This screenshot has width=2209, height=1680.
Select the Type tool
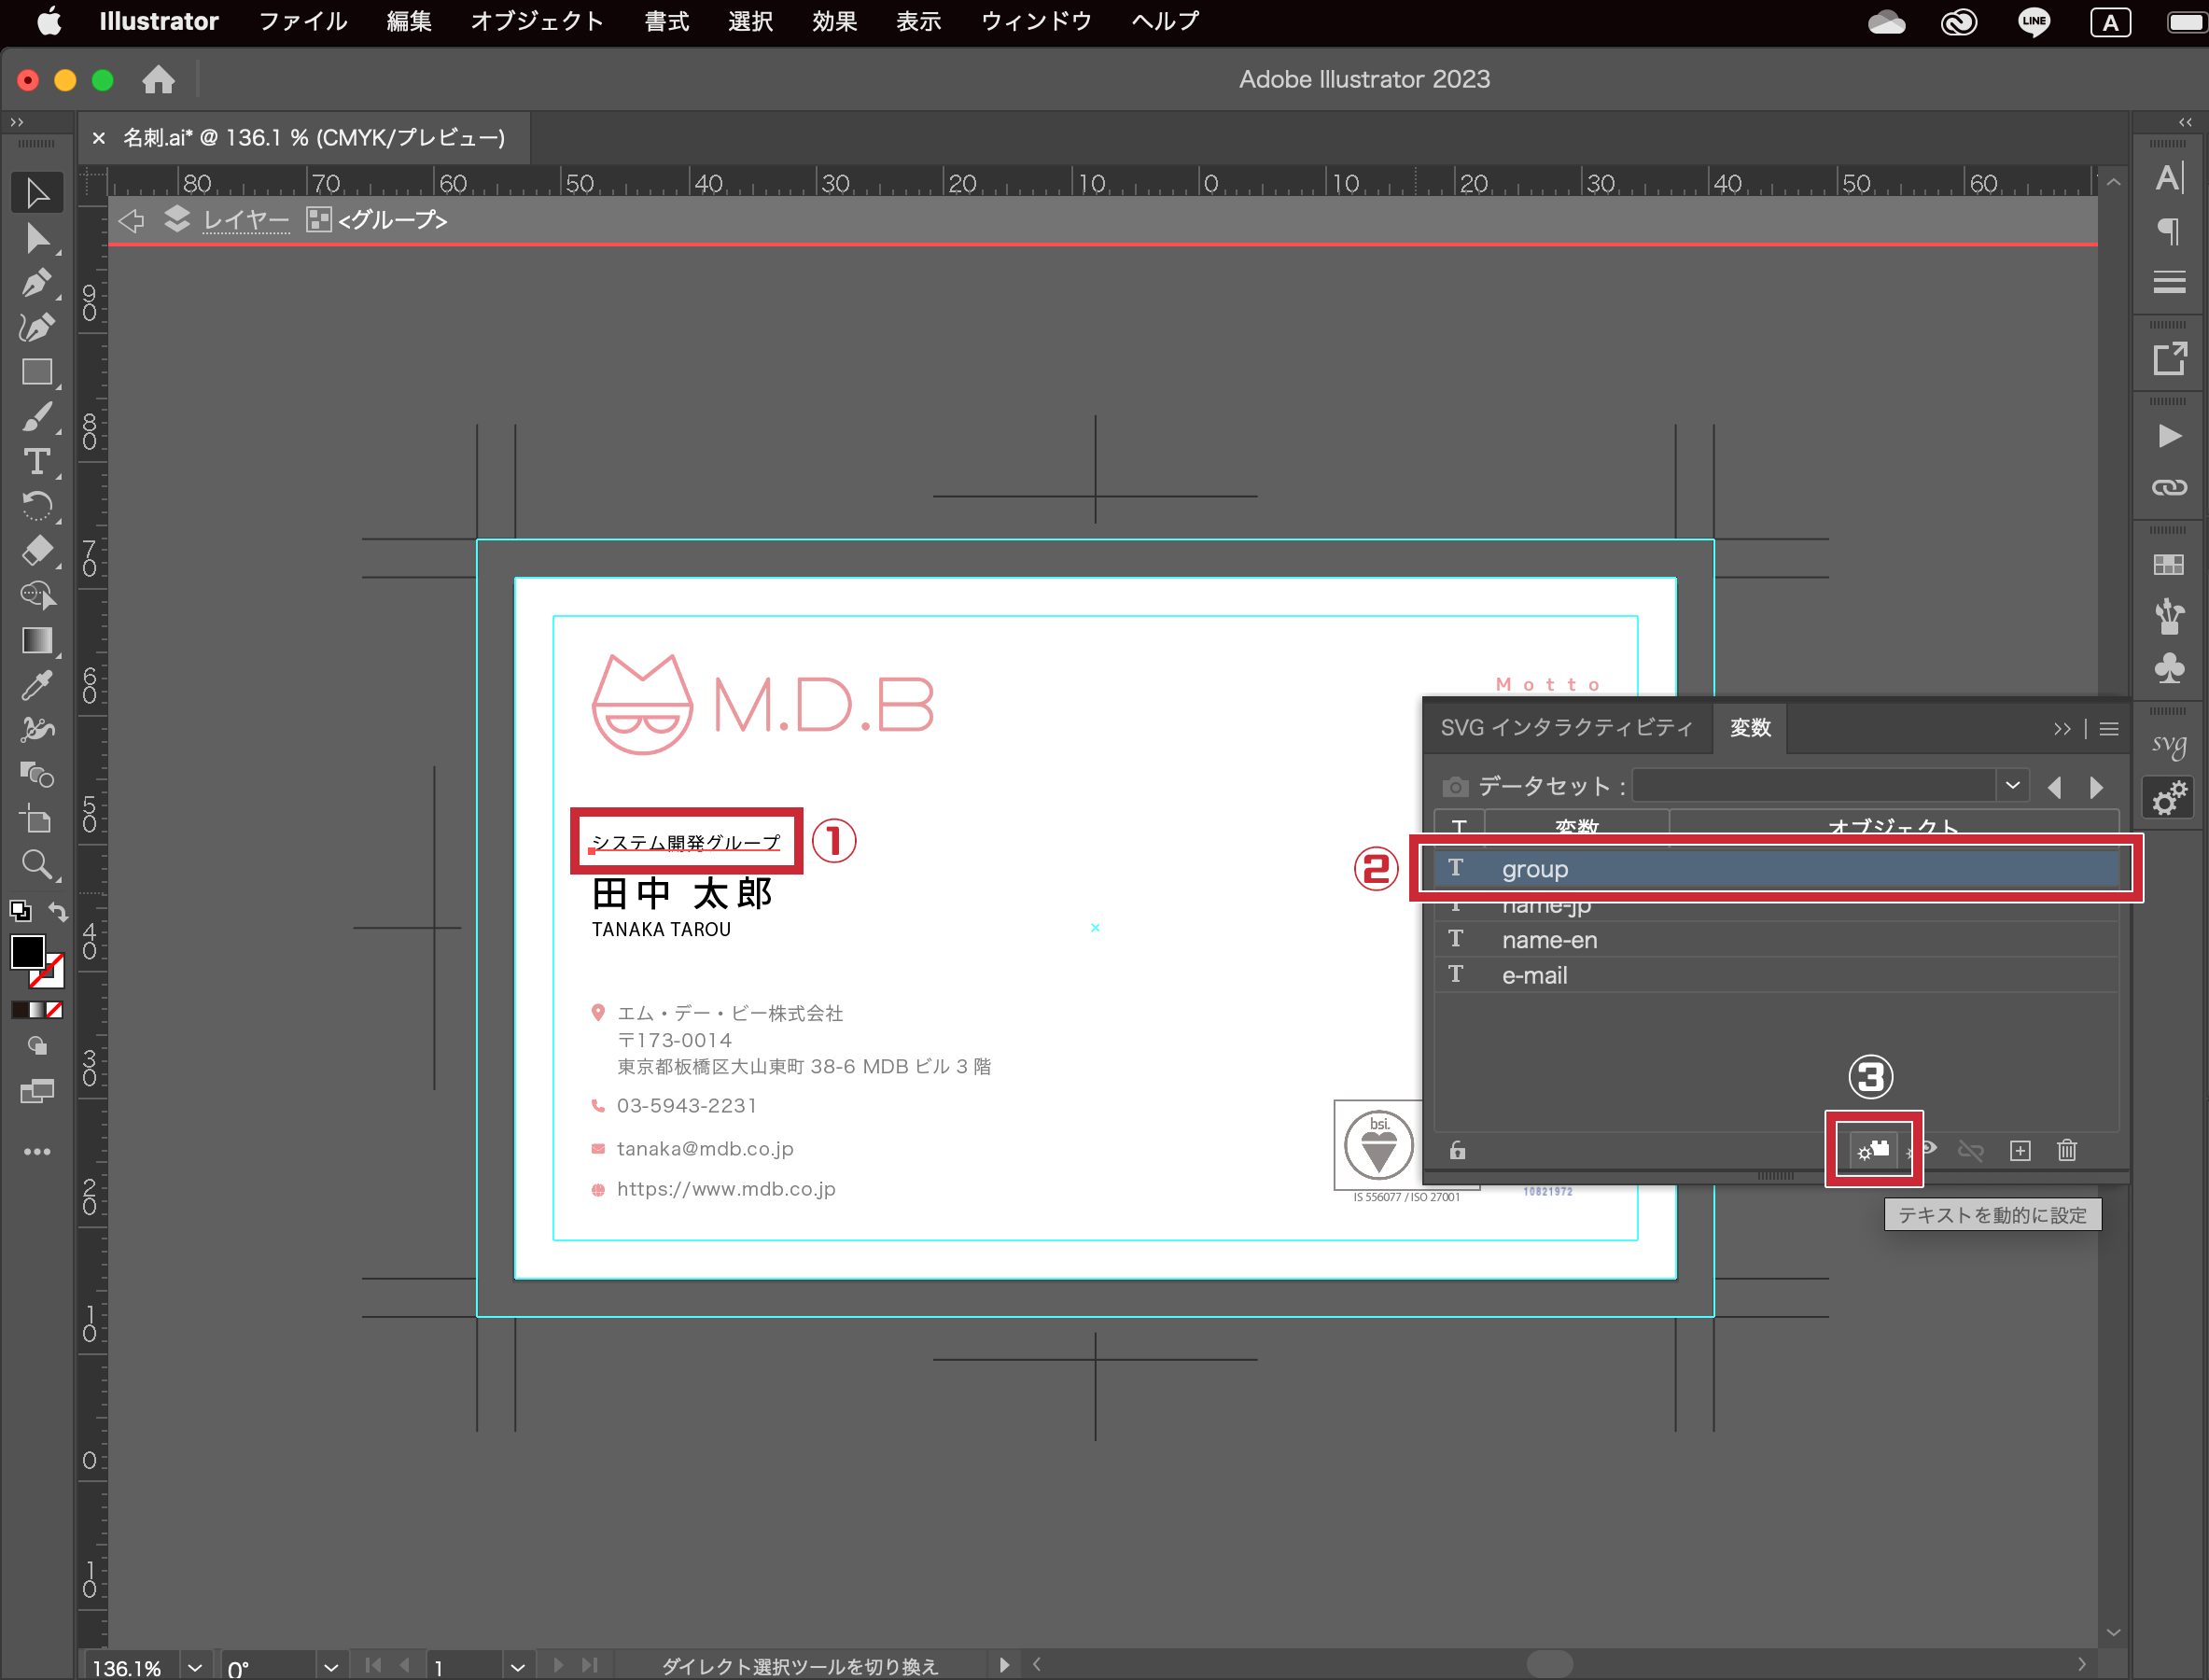click(x=37, y=461)
